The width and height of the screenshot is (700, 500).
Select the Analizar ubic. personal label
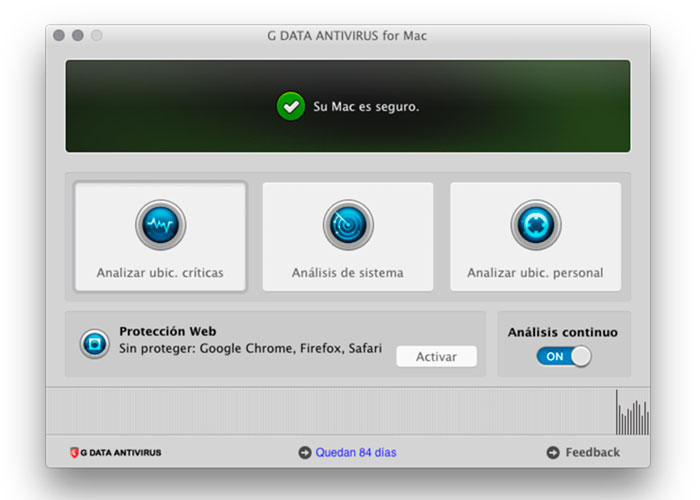pos(535,273)
